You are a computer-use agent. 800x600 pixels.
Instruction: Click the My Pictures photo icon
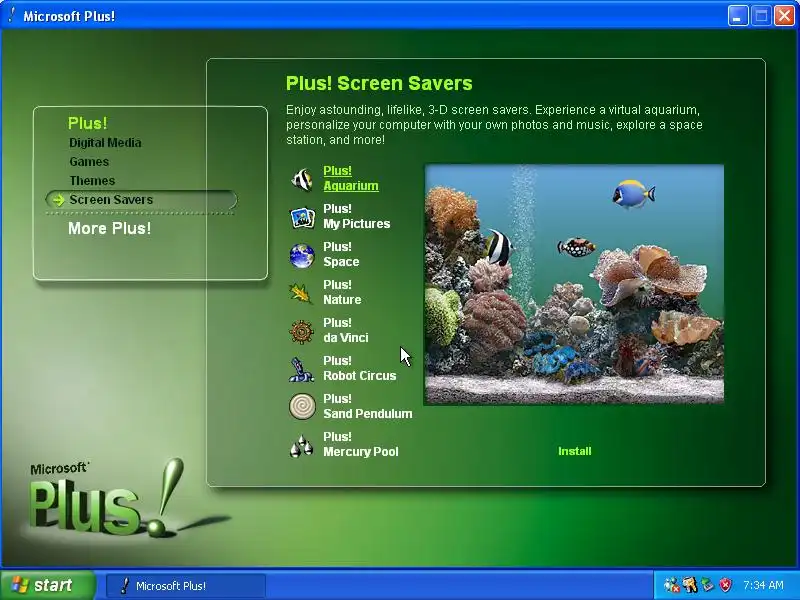click(x=302, y=218)
